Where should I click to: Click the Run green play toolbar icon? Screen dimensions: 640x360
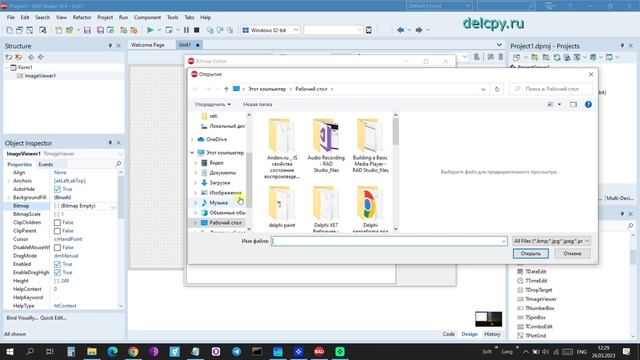click(150, 30)
